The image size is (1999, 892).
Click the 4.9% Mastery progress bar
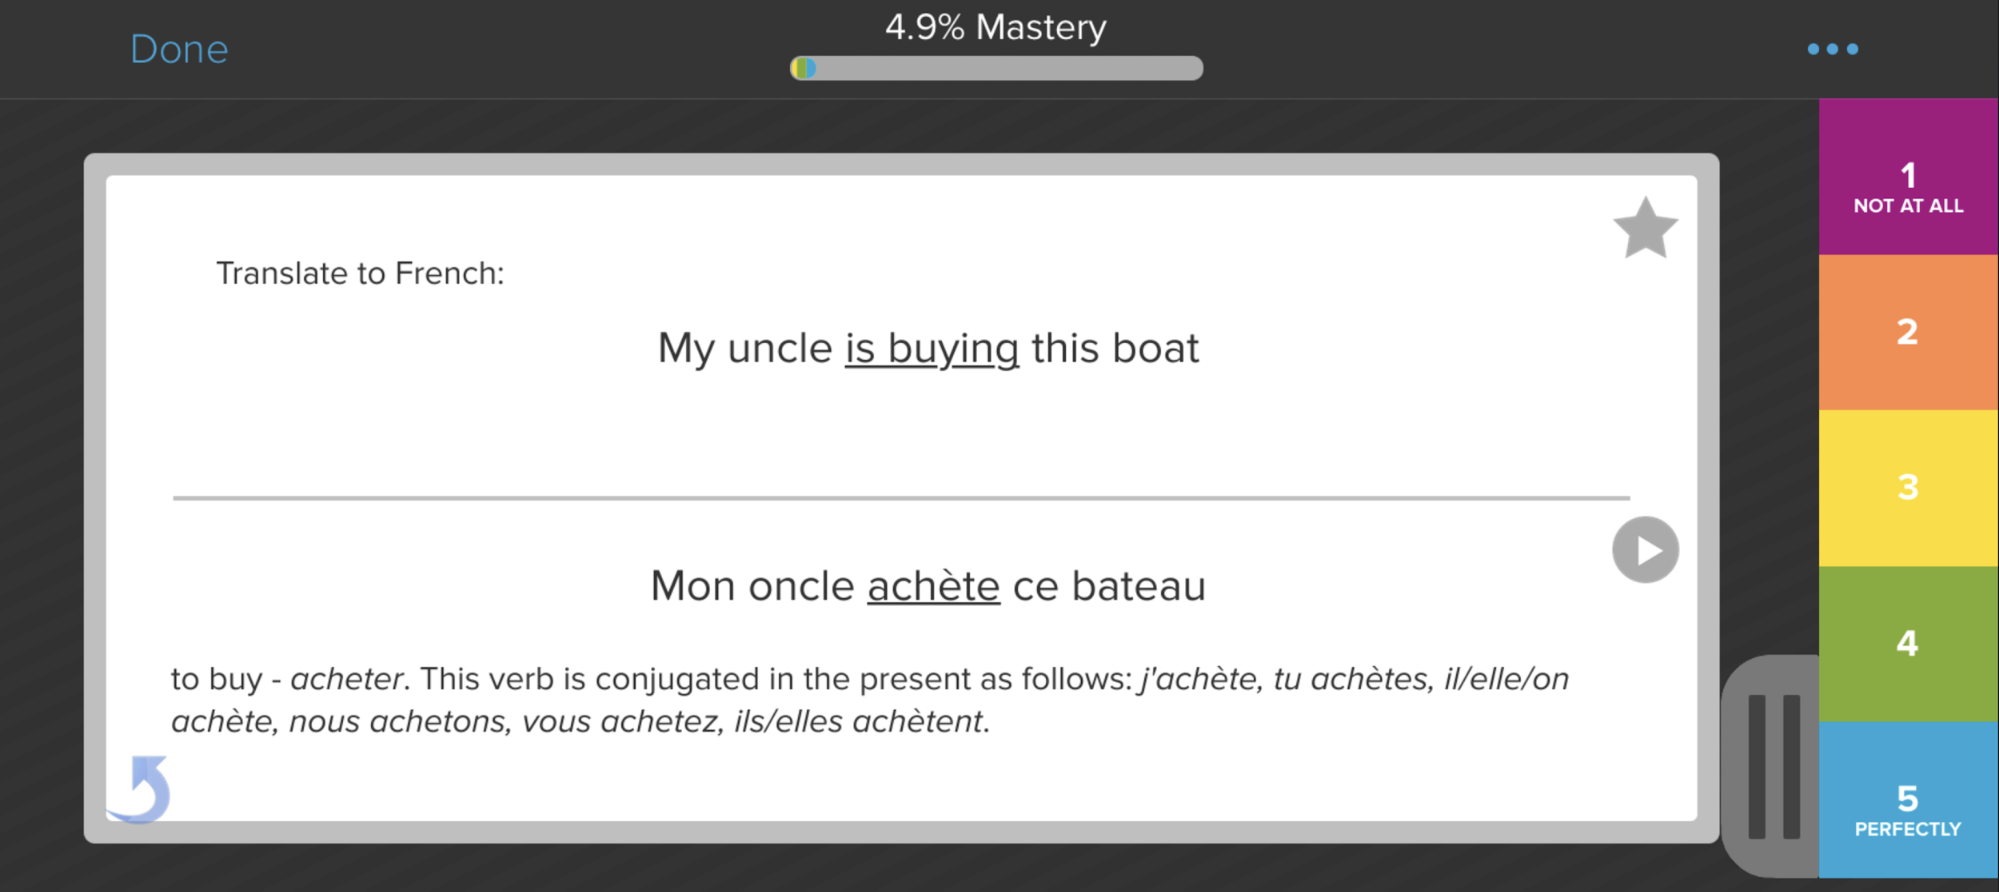coord(995,69)
